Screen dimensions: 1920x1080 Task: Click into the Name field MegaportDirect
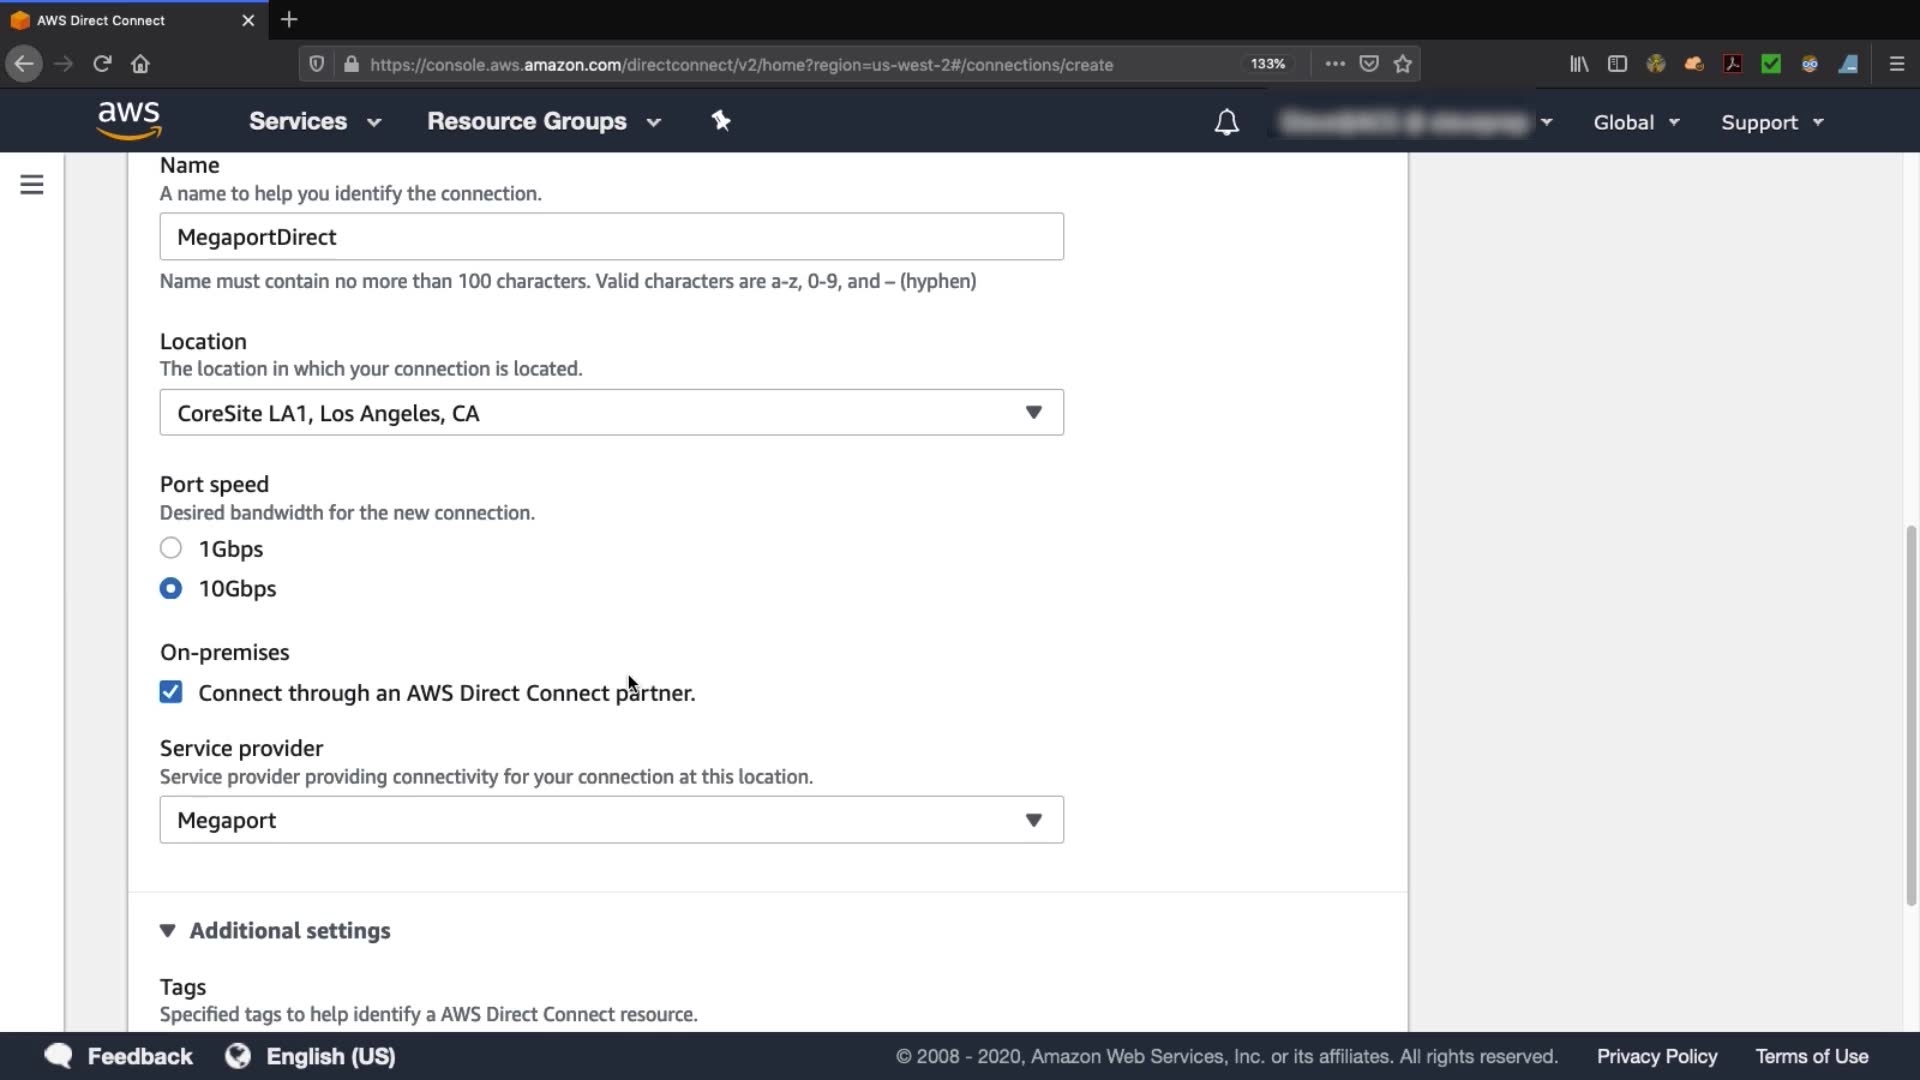[x=611, y=237]
